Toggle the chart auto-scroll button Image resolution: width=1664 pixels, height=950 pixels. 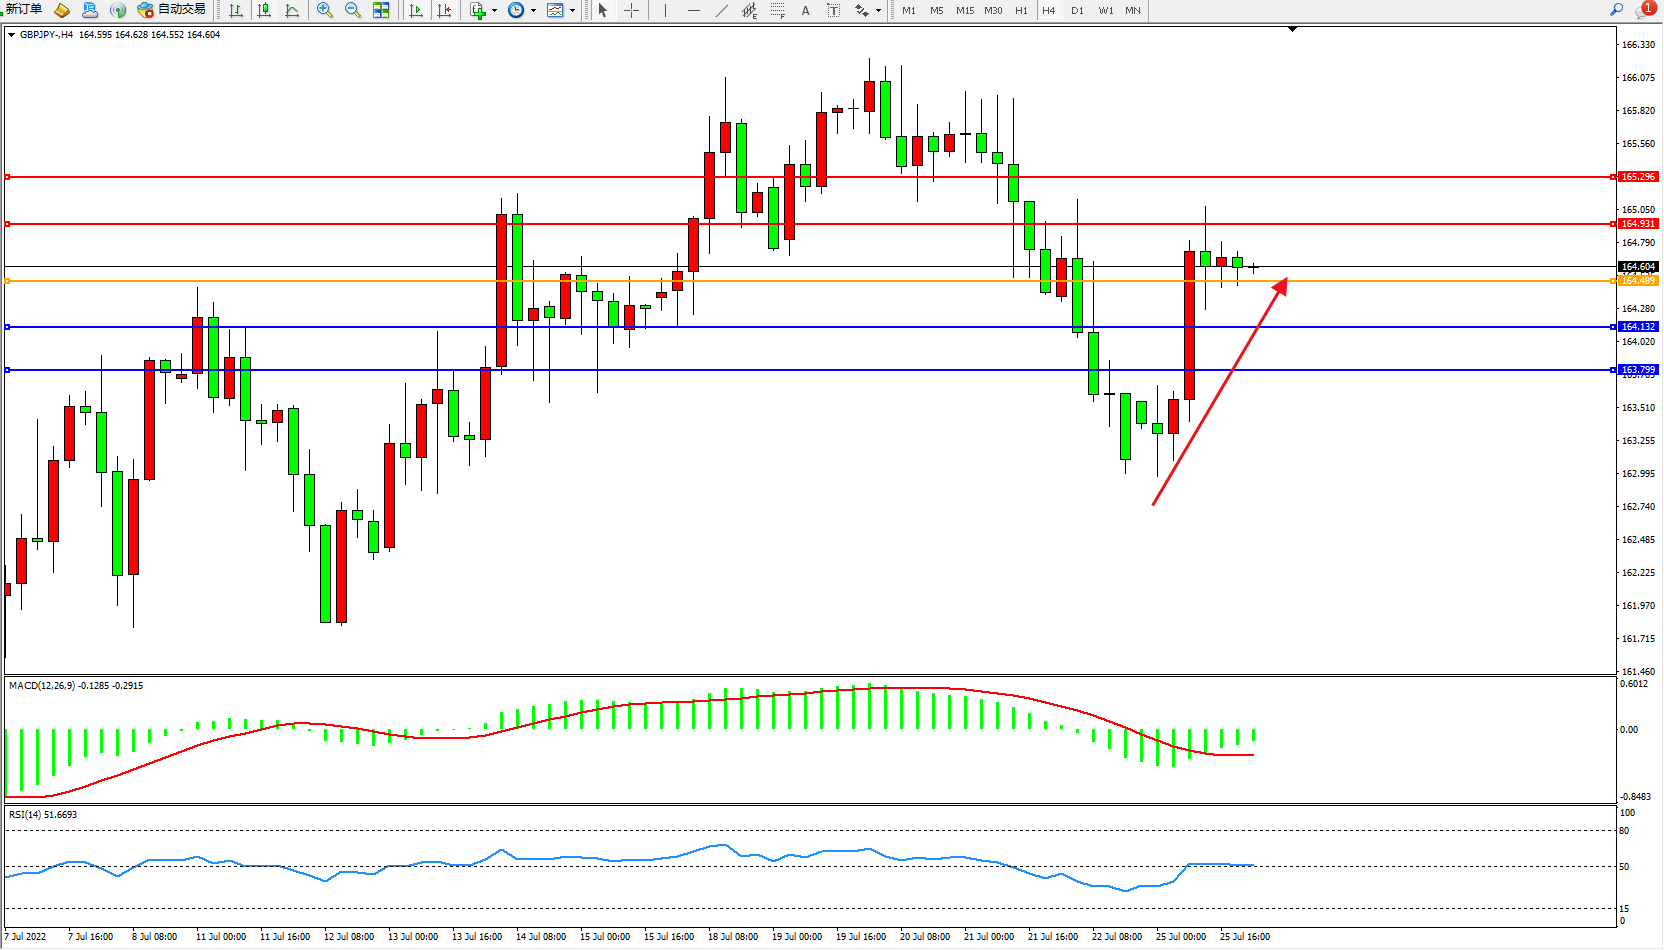click(416, 10)
